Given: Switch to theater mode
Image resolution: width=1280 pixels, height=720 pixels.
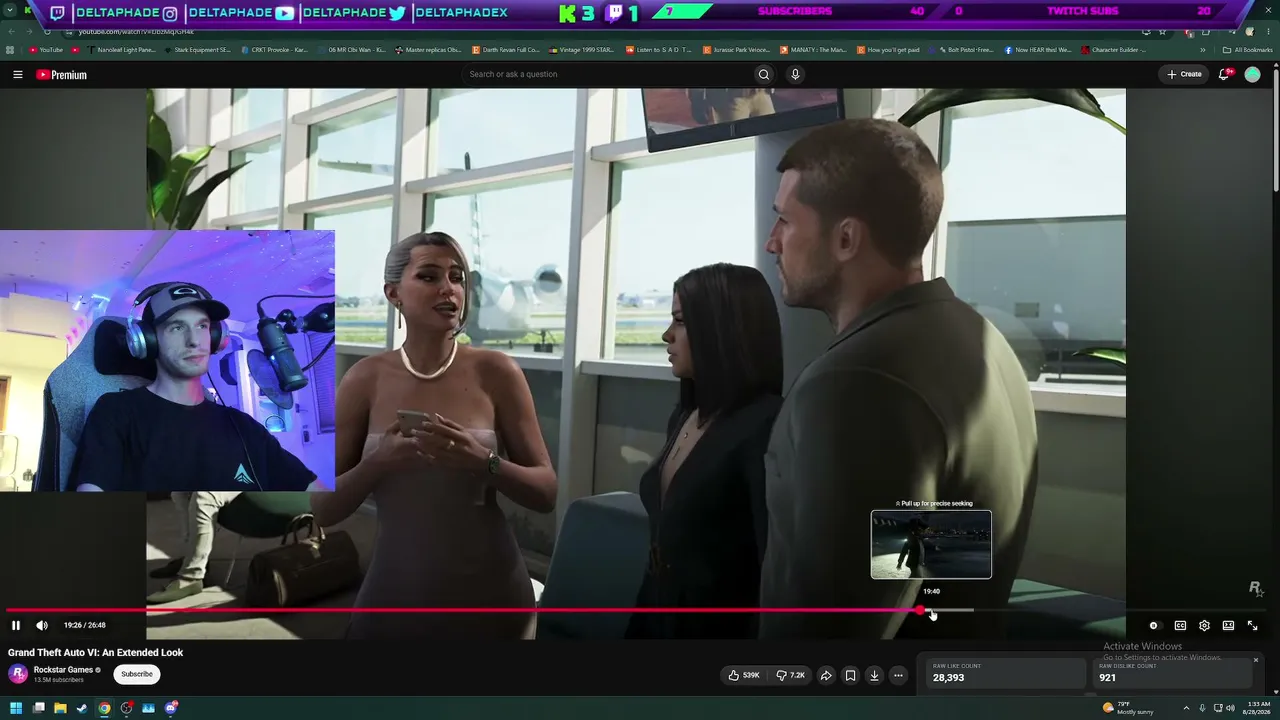Looking at the screenshot, I should click(1228, 625).
